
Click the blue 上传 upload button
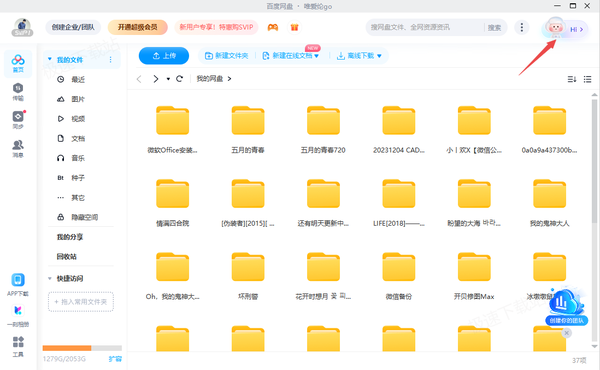[164, 56]
